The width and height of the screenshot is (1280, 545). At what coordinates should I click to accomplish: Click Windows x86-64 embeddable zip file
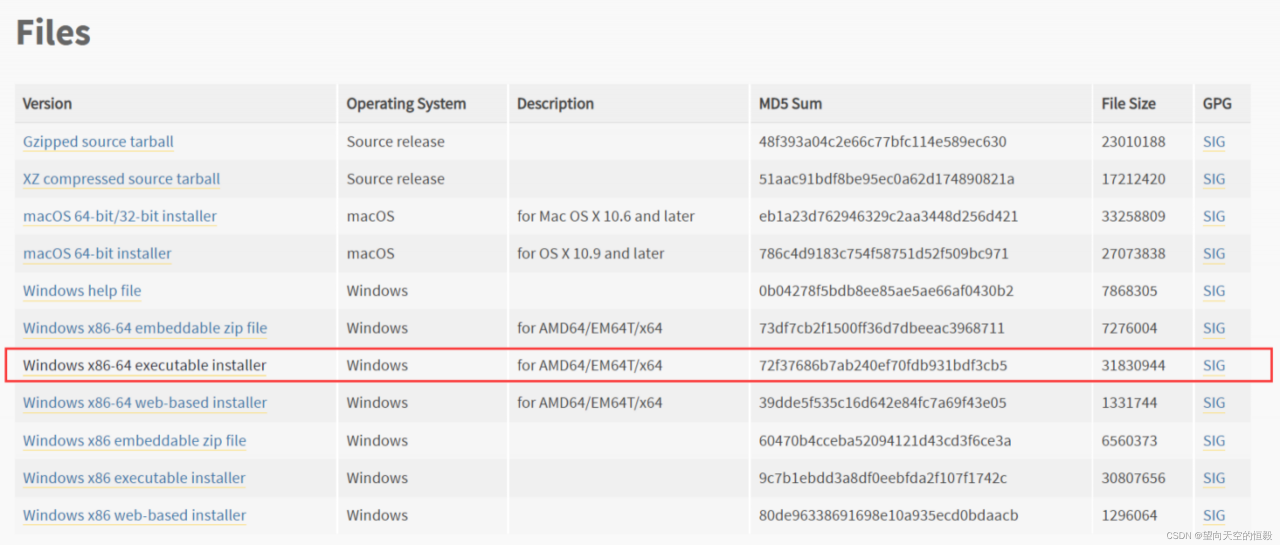(x=145, y=328)
